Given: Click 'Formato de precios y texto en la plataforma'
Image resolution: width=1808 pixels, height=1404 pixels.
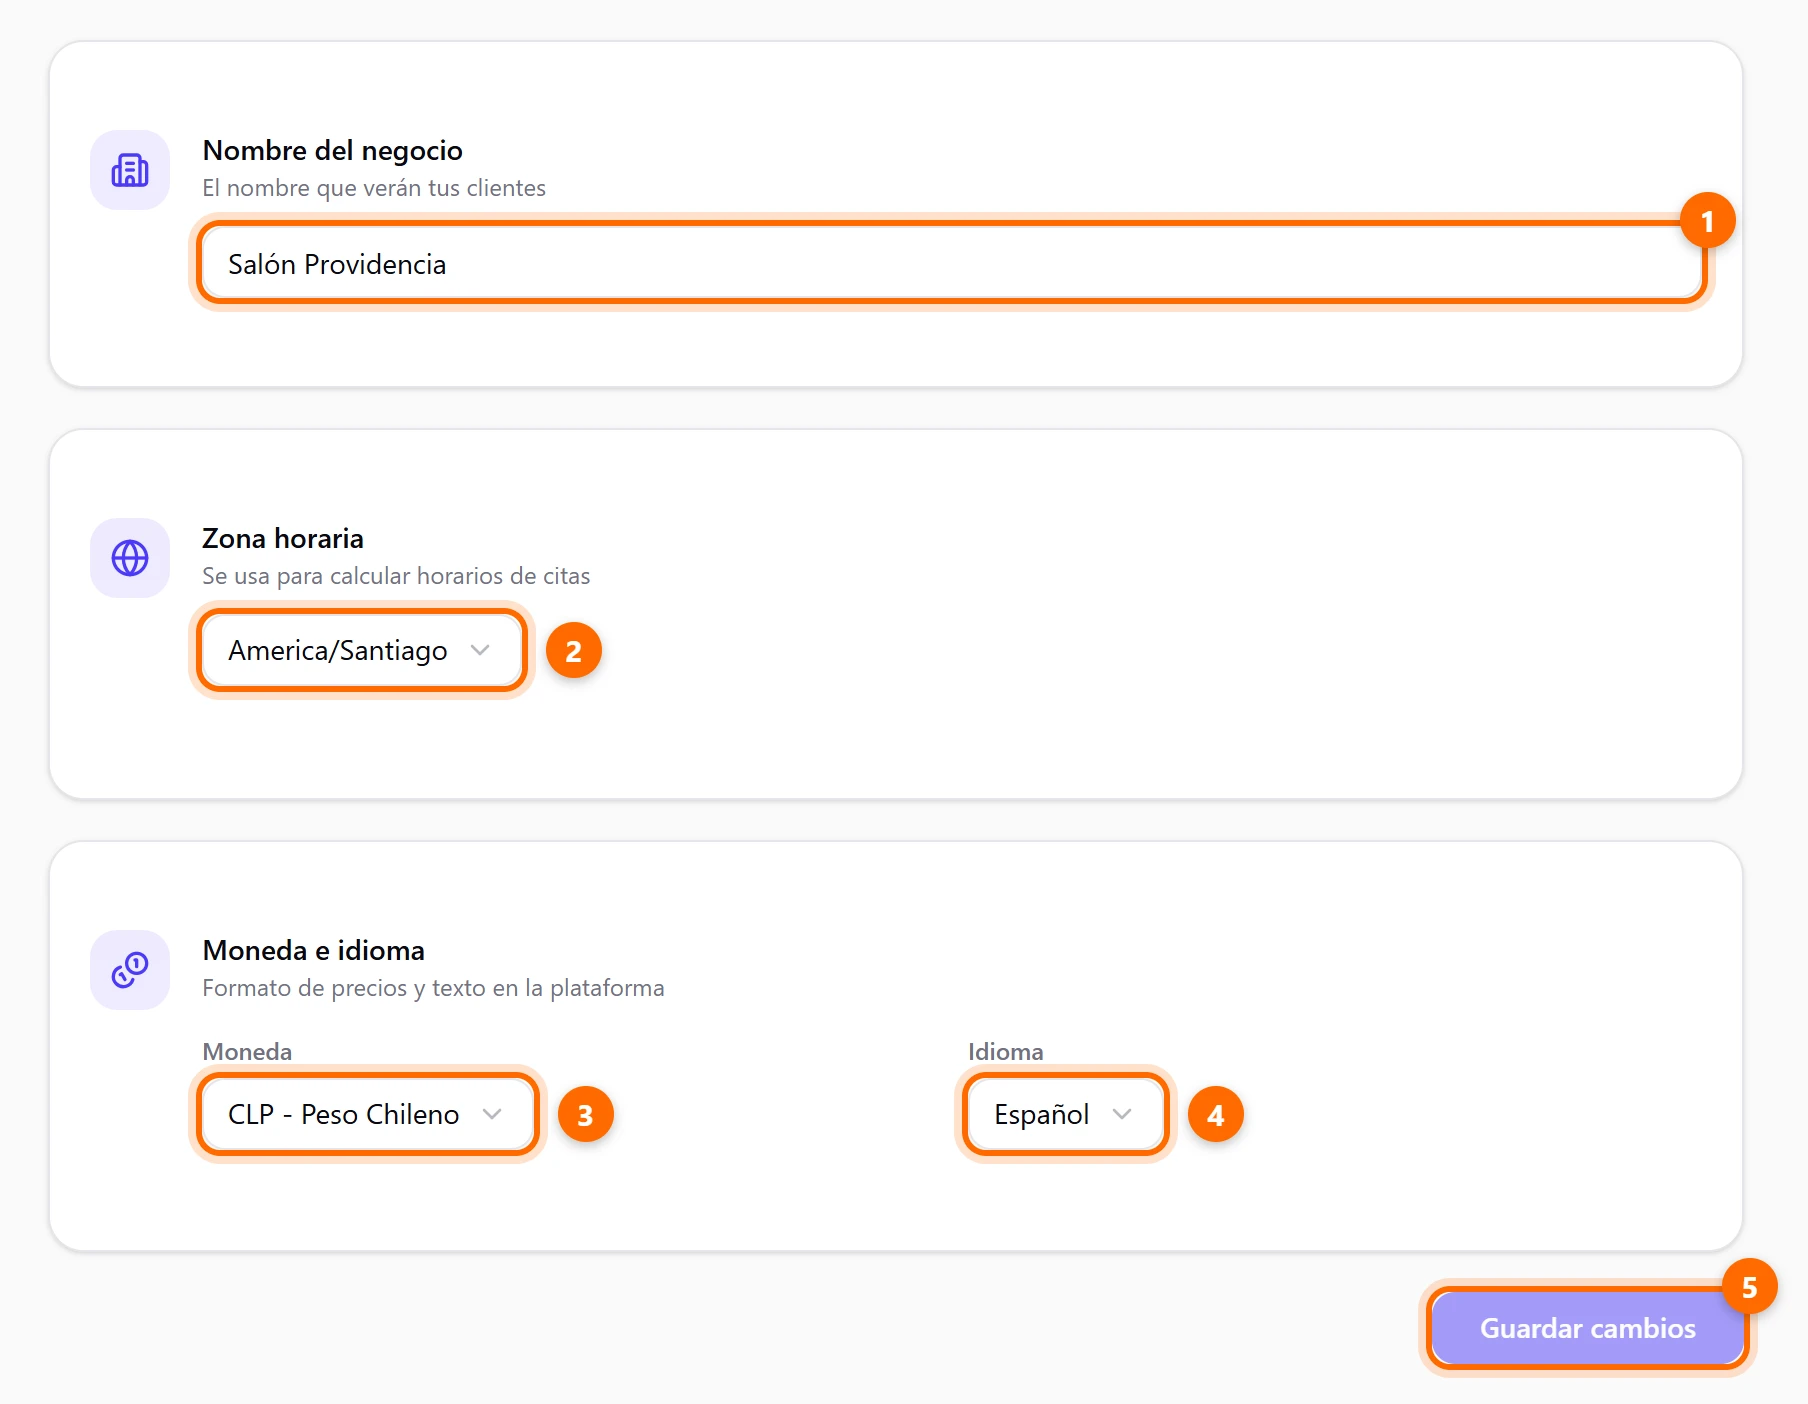Looking at the screenshot, I should coord(433,988).
